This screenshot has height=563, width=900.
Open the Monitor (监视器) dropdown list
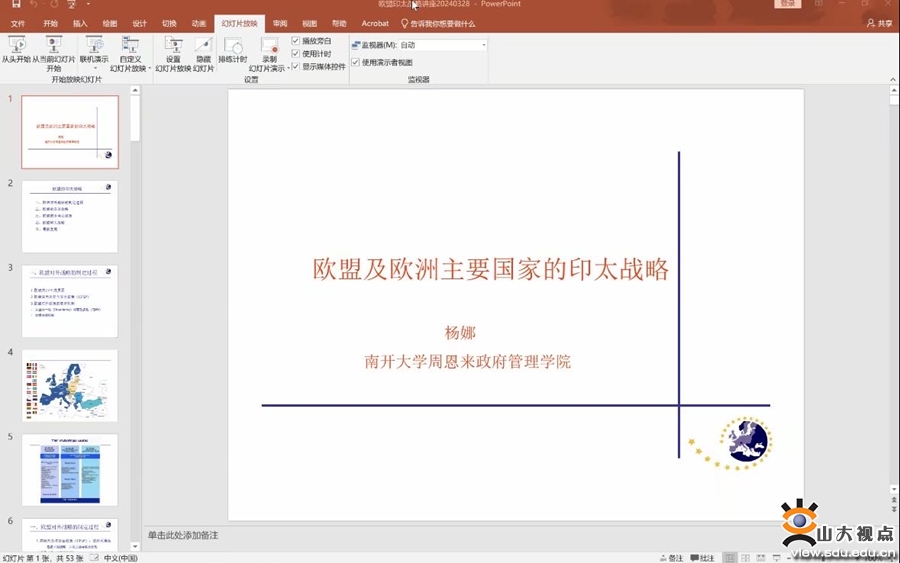[483, 45]
